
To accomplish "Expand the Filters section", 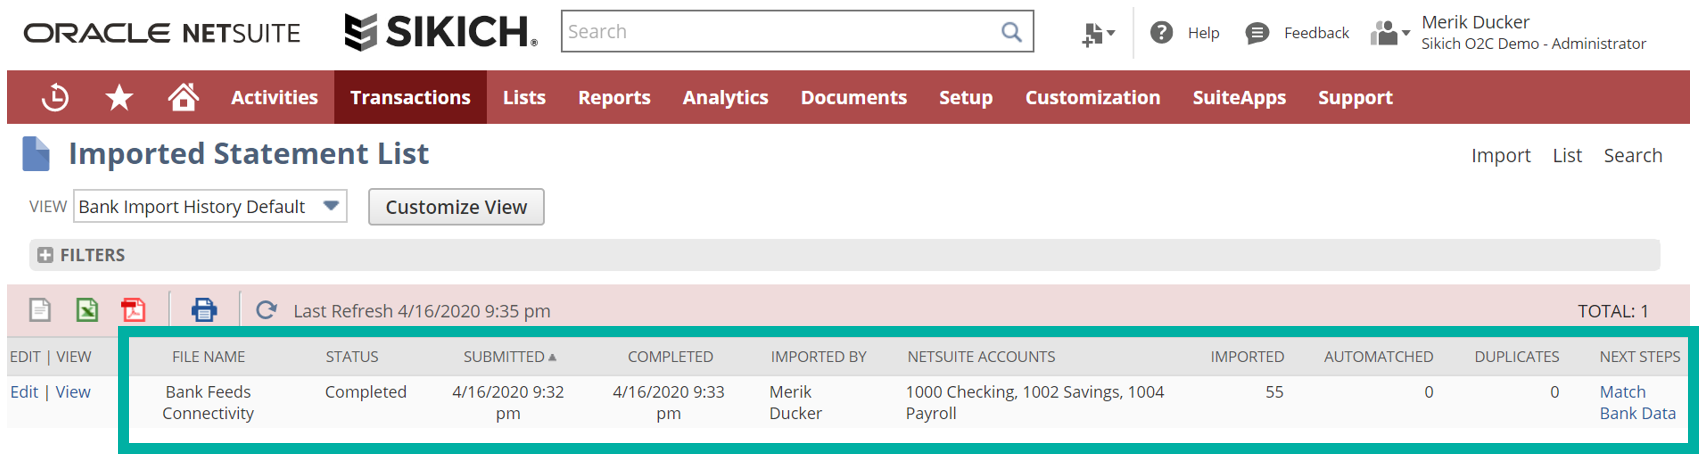I will click(x=45, y=255).
